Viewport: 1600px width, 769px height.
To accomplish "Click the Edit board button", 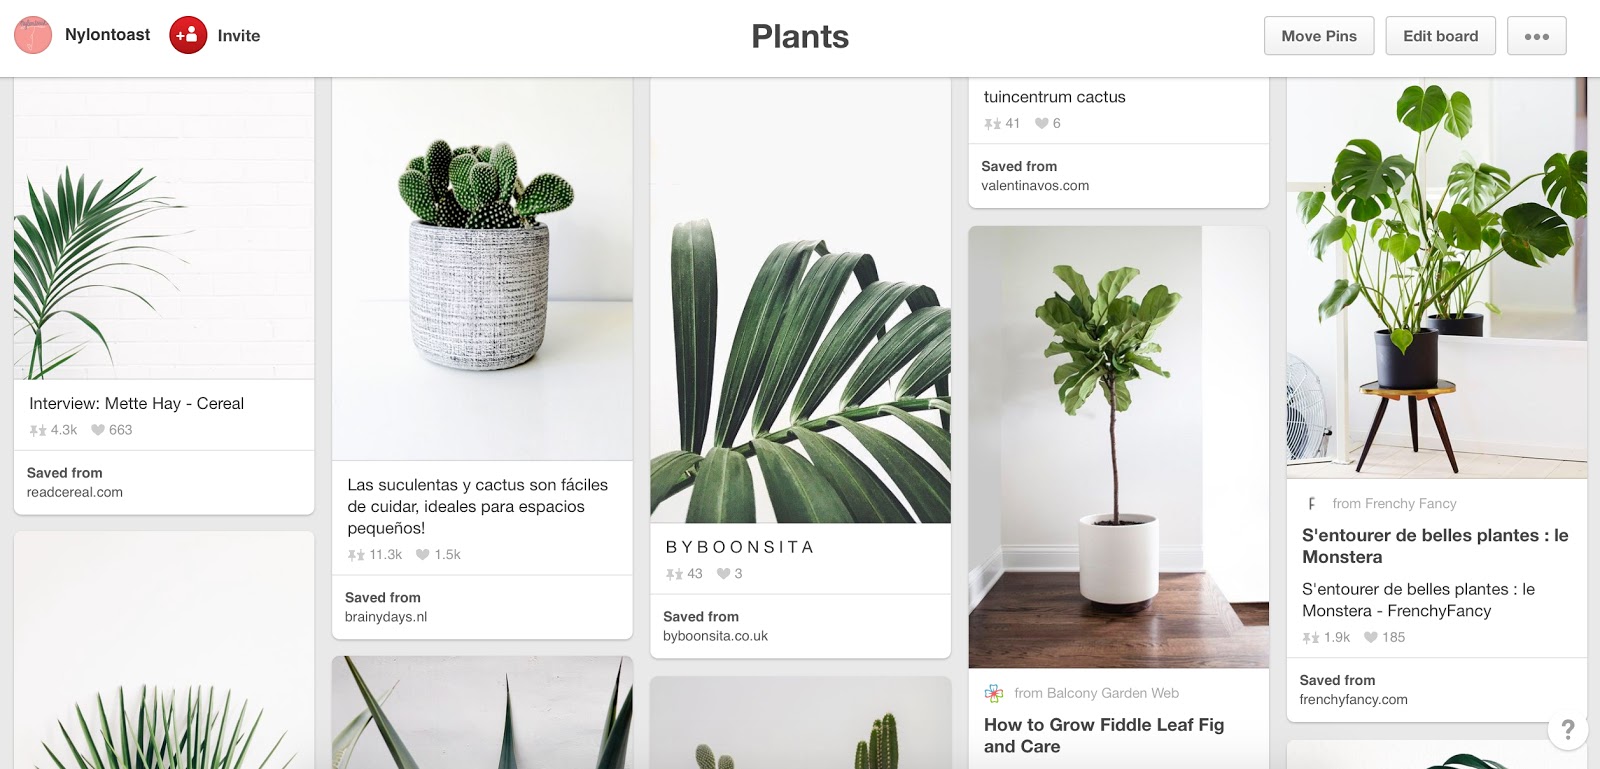I will (x=1440, y=36).
